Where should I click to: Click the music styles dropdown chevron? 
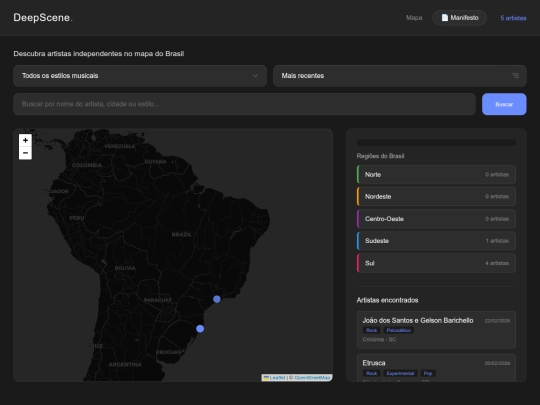tap(255, 75)
